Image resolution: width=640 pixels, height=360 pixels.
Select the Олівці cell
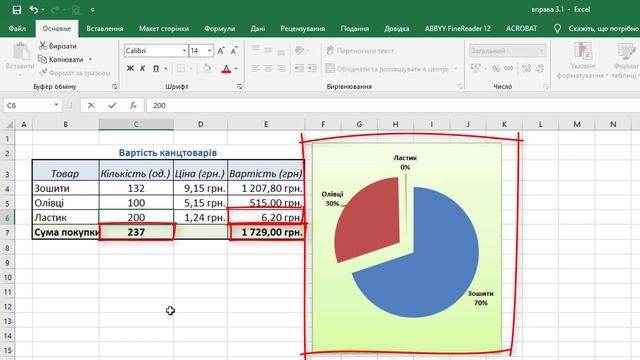tap(65, 203)
